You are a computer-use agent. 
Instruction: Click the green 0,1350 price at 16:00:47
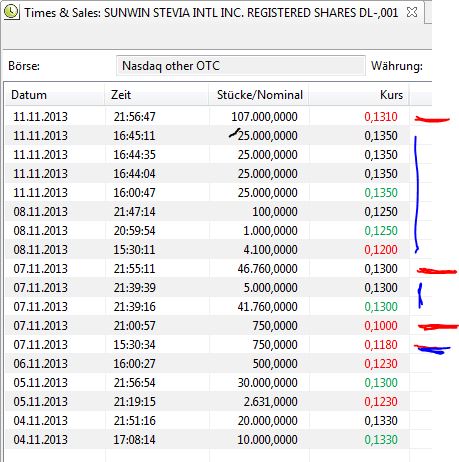pyautogui.click(x=381, y=193)
